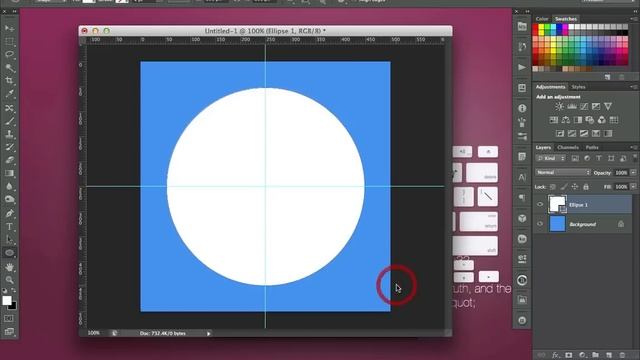
Task: Toggle type layer filter
Action: tap(599, 158)
